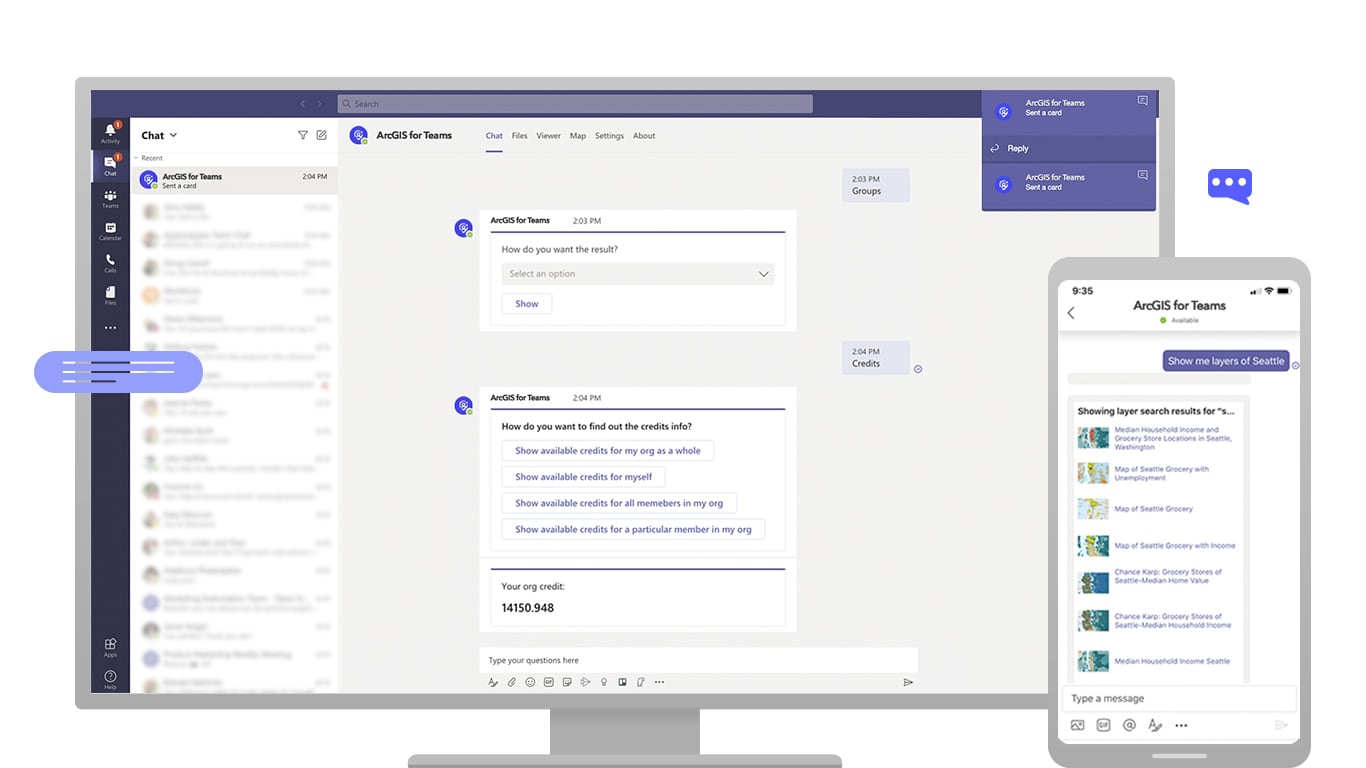
Task: Tap the back arrow on the phone
Action: 1071,313
